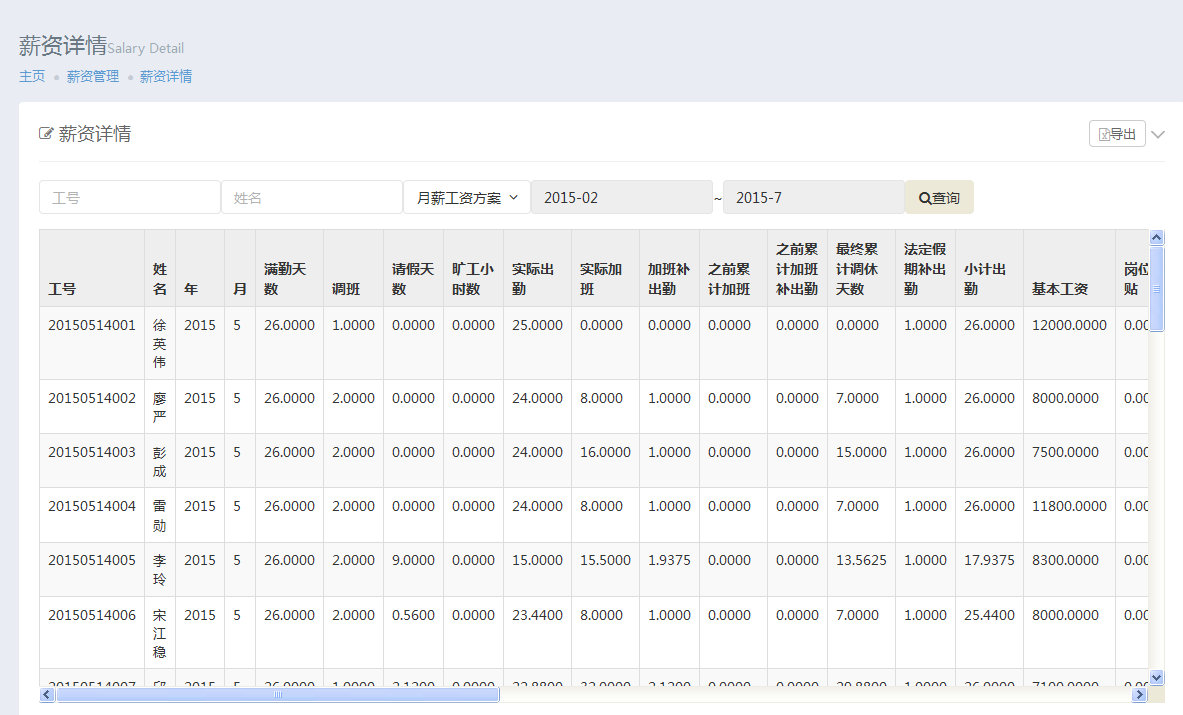
Task: Click actual attendance value 25.0000
Action: [537, 325]
